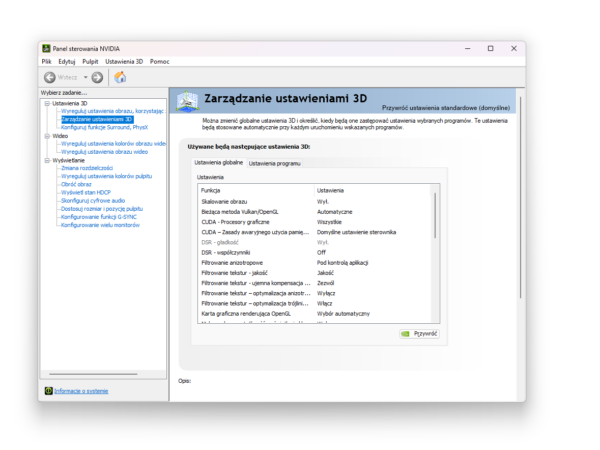Select CUDA – Zasady awaryjnego użycia pamięci row

click(x=314, y=232)
